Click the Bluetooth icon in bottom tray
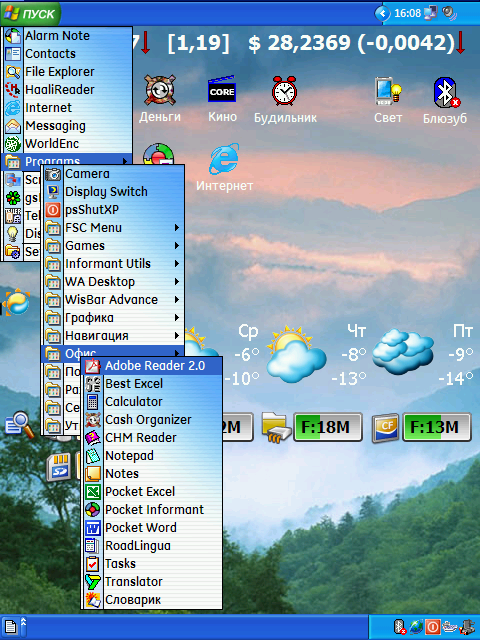 (x=399, y=627)
